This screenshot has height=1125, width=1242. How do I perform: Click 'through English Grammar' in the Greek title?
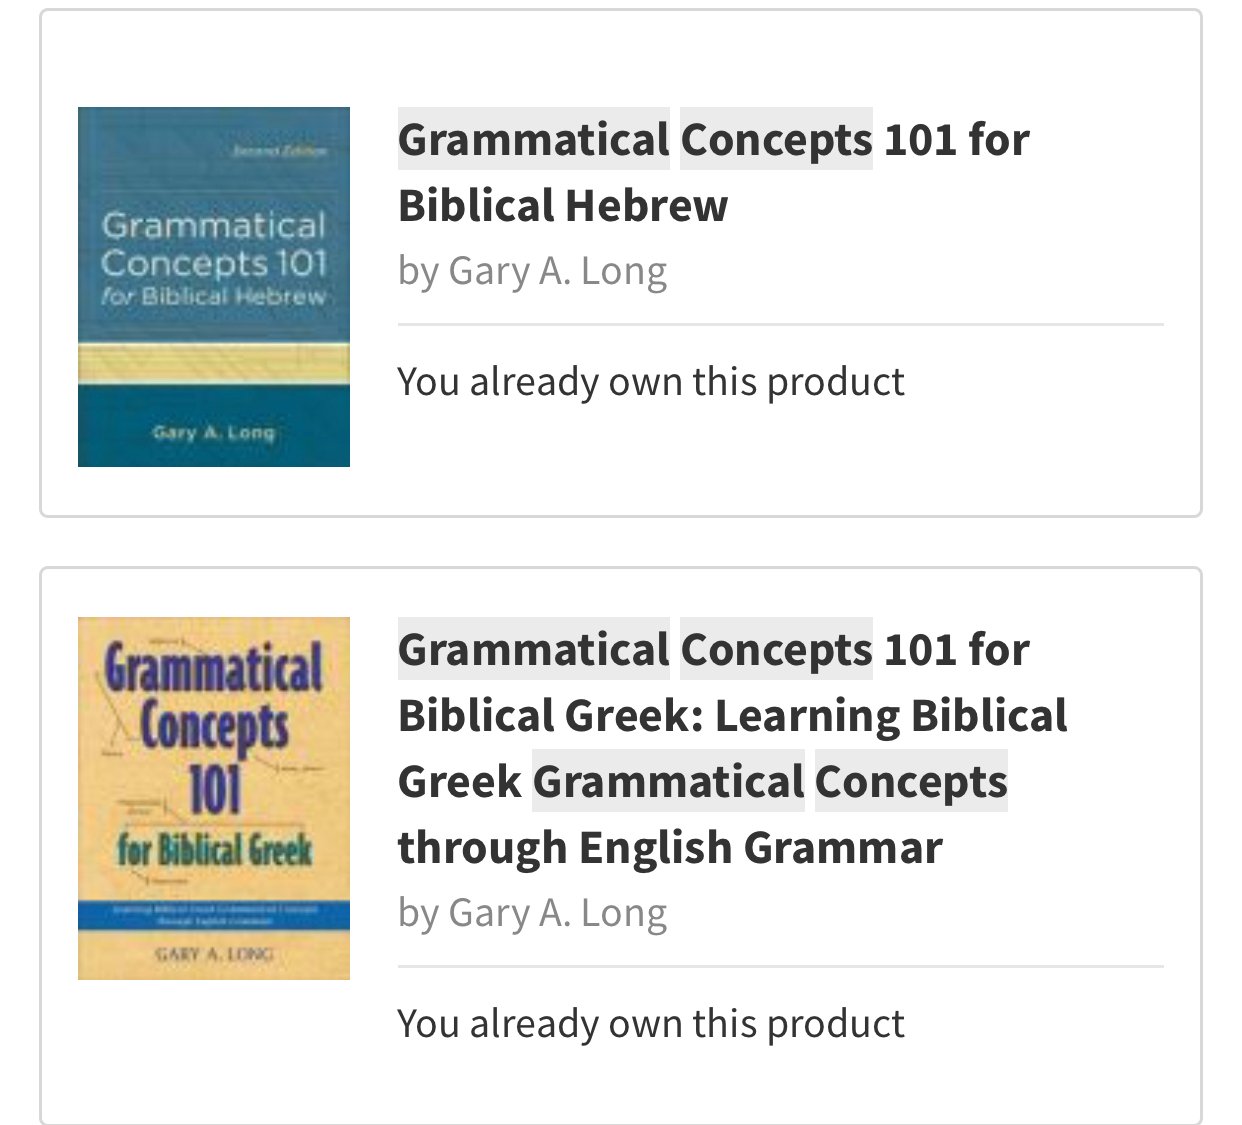pyautogui.click(x=670, y=848)
